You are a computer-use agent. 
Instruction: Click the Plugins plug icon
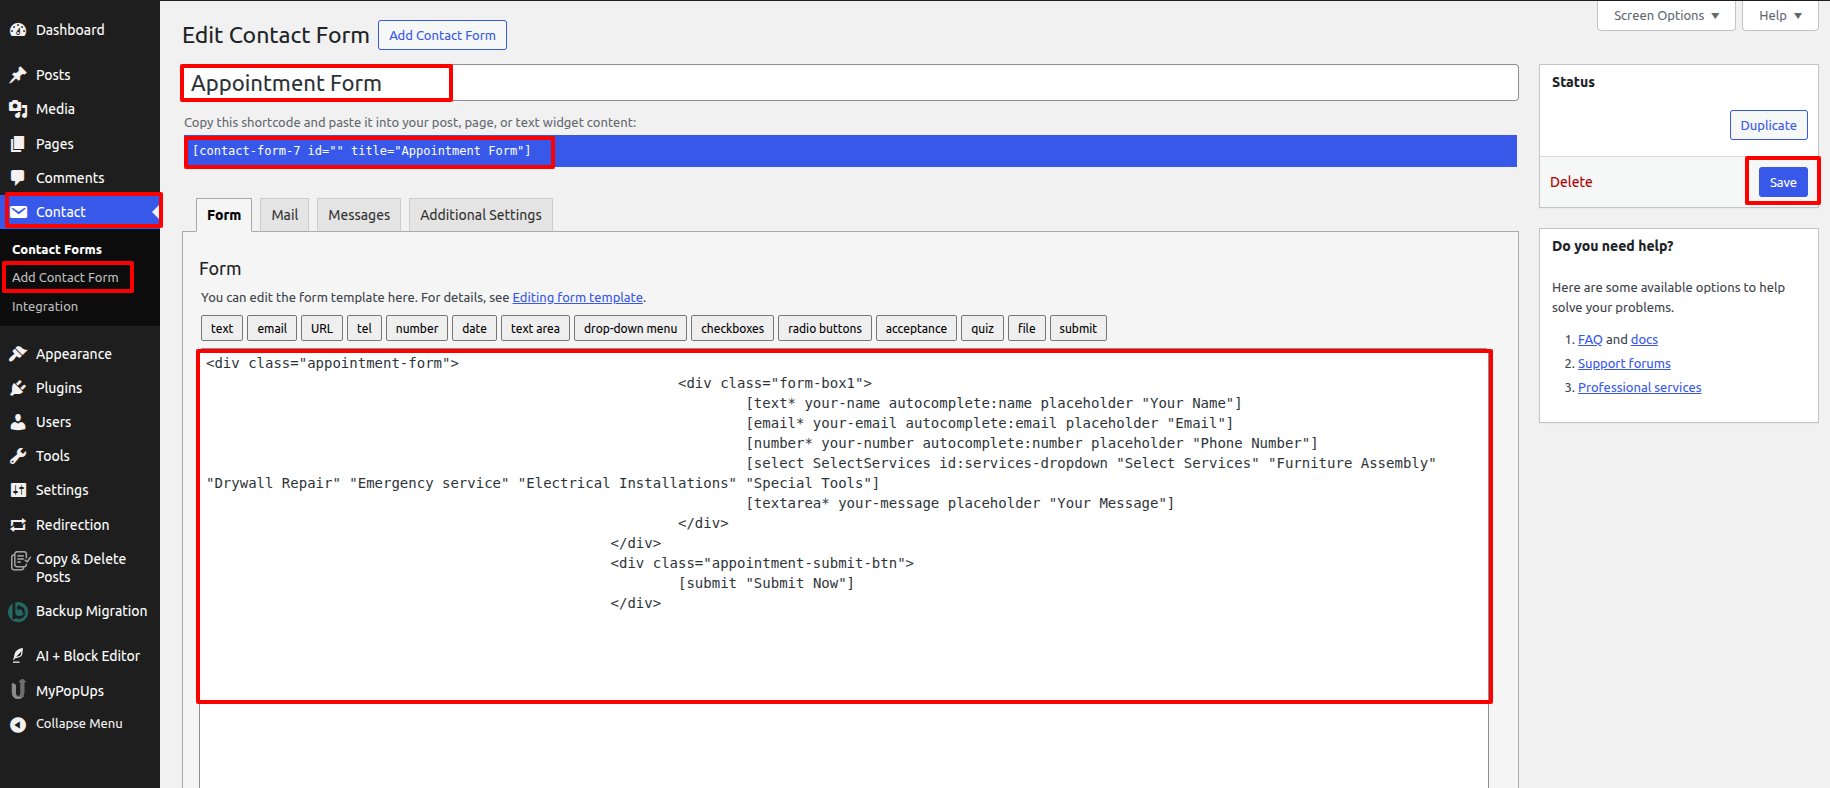(x=18, y=388)
